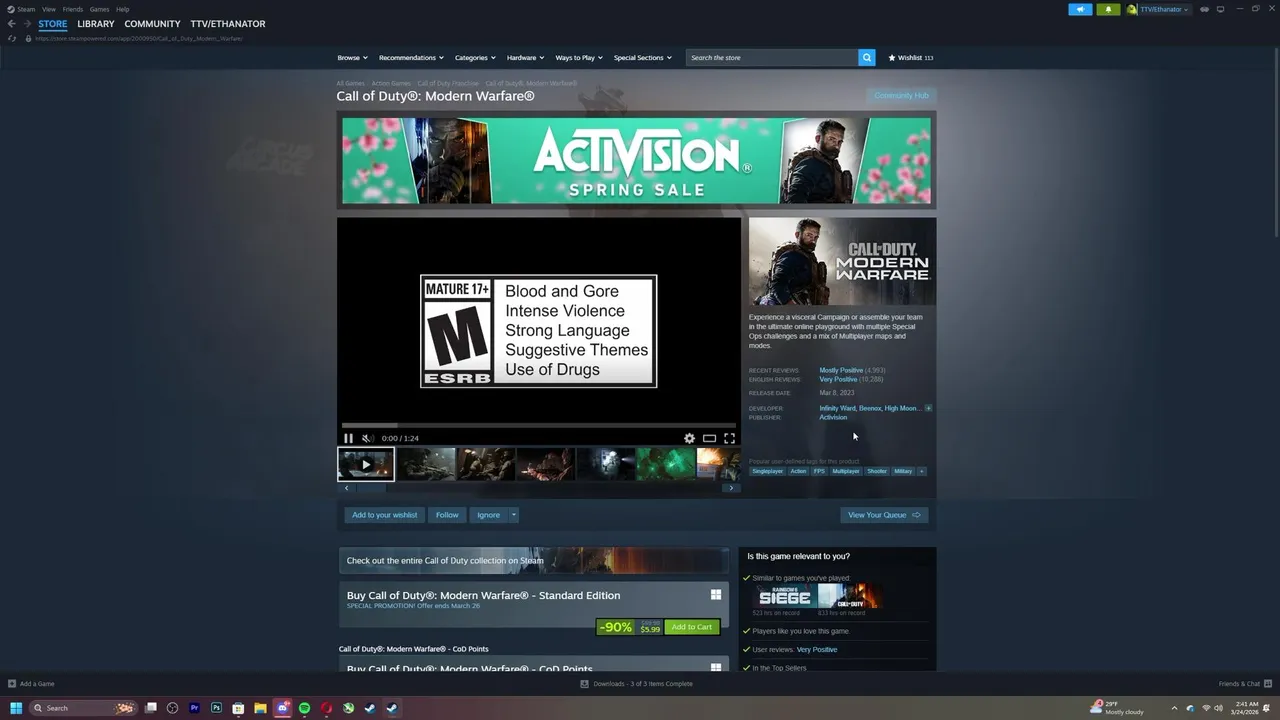Toggle theater mode on the trailer player

pos(709,438)
